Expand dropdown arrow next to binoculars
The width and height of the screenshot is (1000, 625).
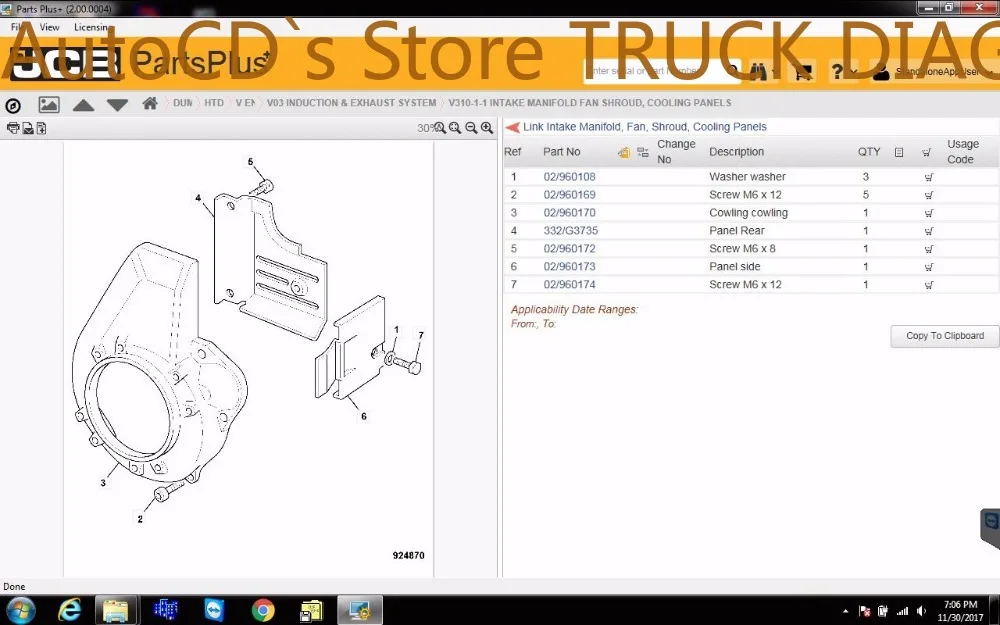coord(774,72)
